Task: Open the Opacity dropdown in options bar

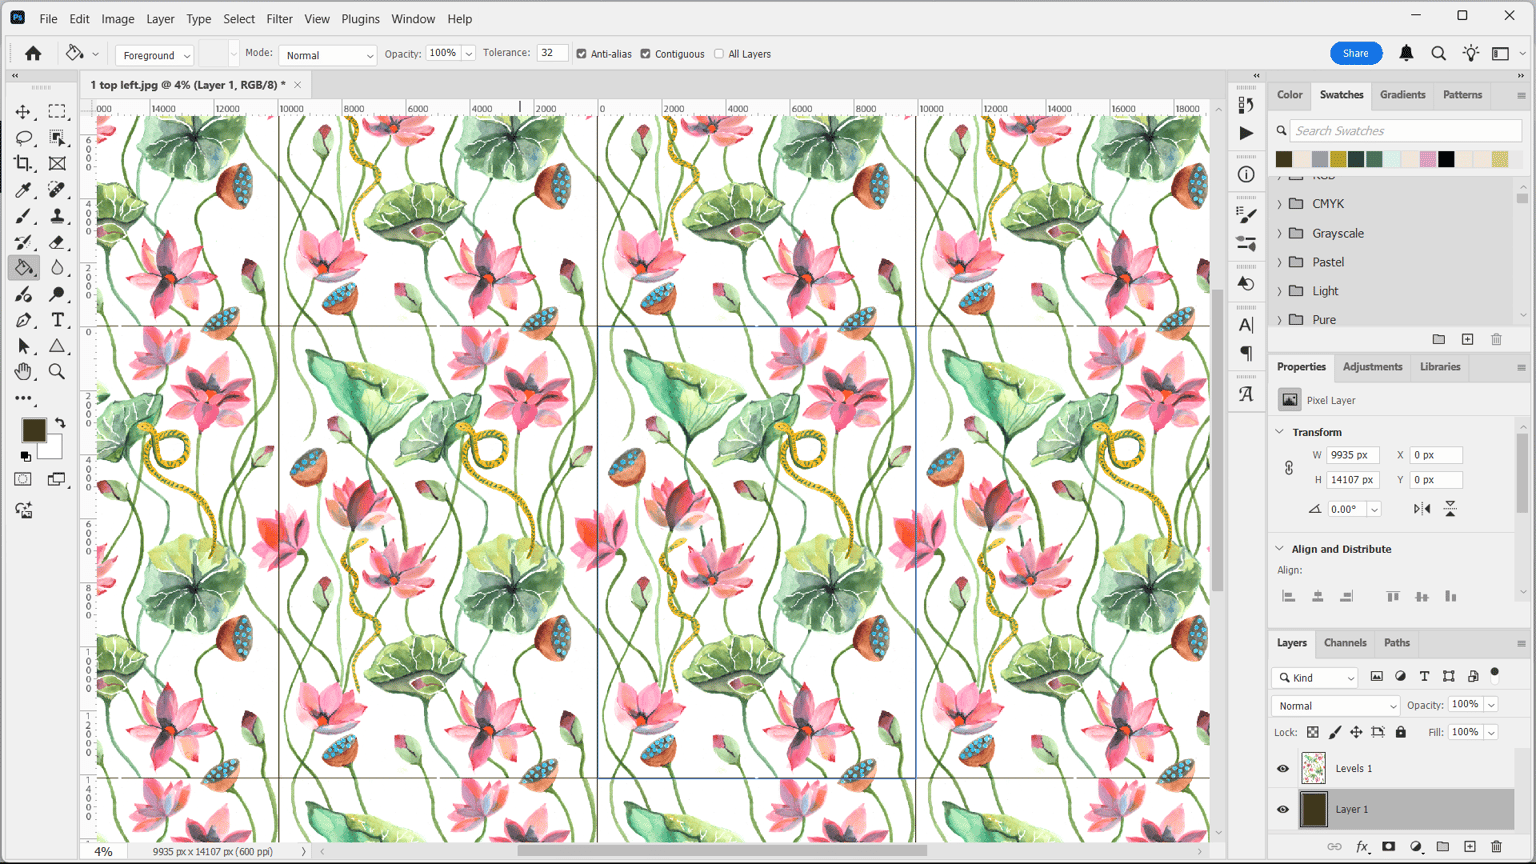Action: point(468,54)
